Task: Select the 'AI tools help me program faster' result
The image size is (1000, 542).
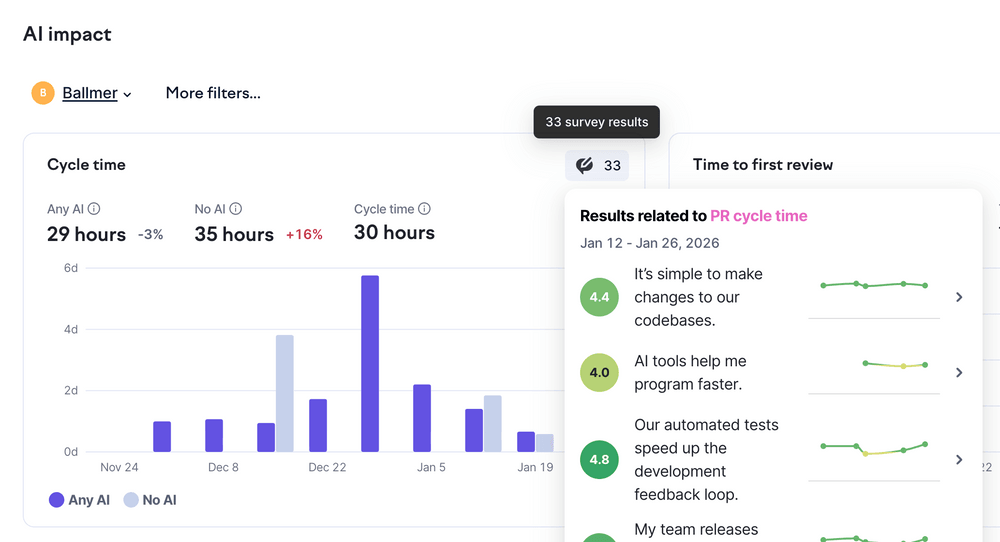Action: (690, 372)
